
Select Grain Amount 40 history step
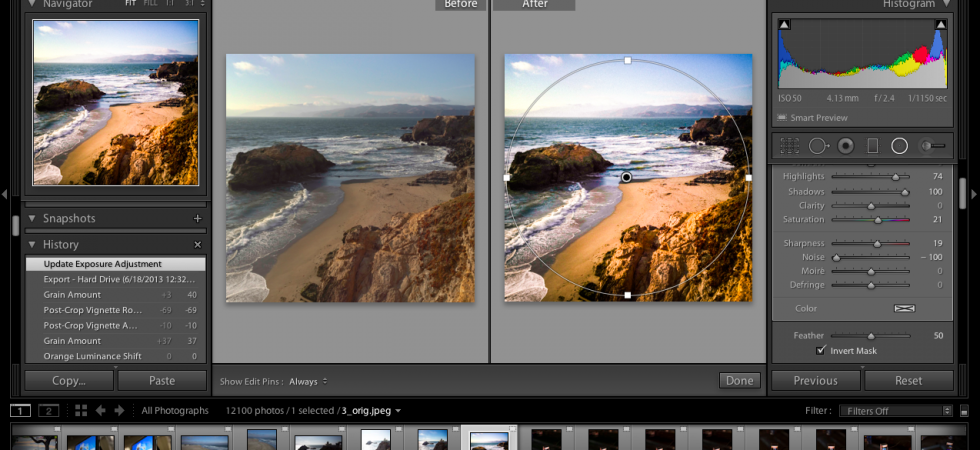click(116, 294)
